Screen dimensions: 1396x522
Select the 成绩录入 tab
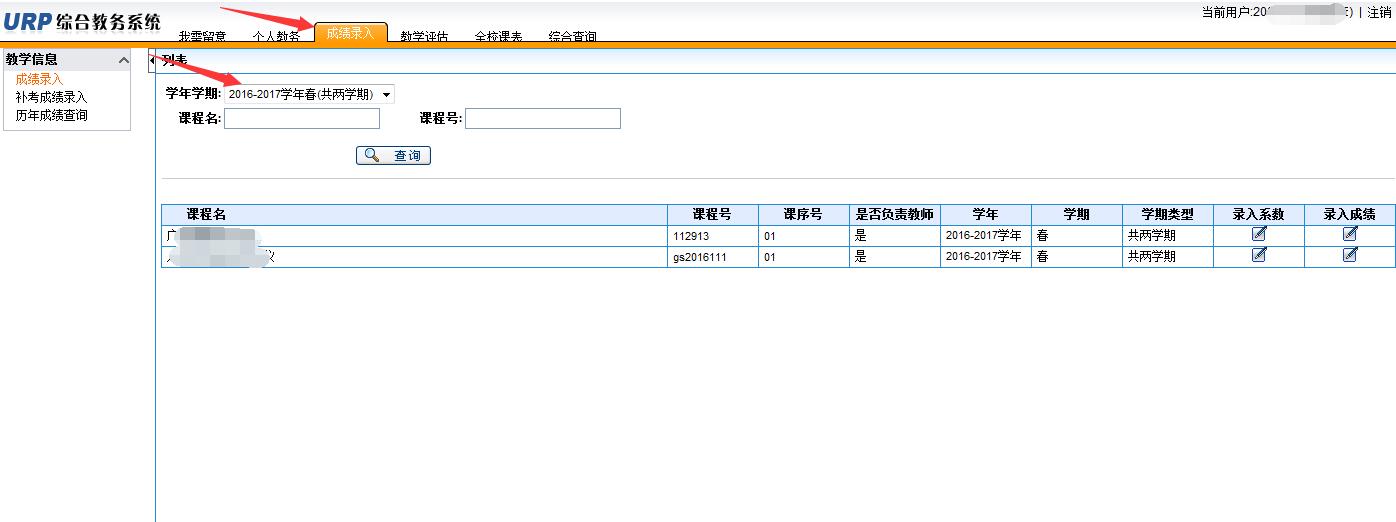[x=350, y=33]
